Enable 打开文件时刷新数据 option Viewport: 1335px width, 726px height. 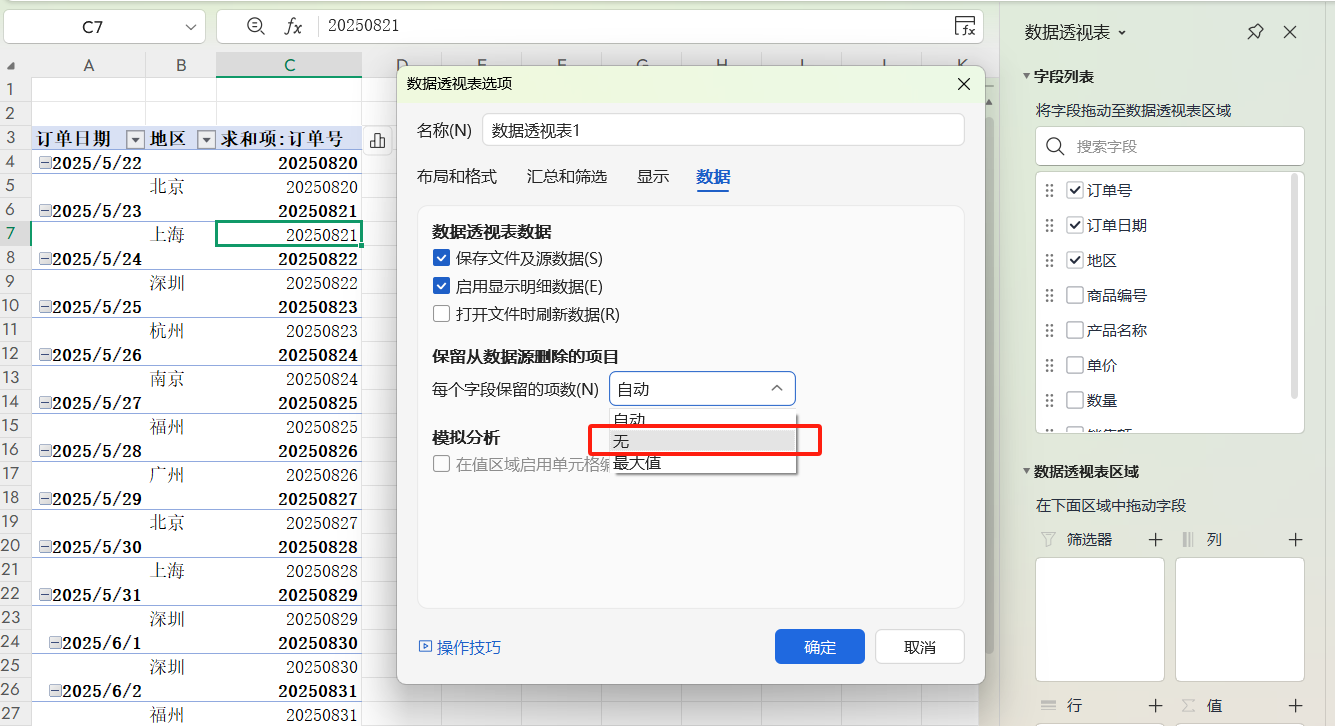441,313
